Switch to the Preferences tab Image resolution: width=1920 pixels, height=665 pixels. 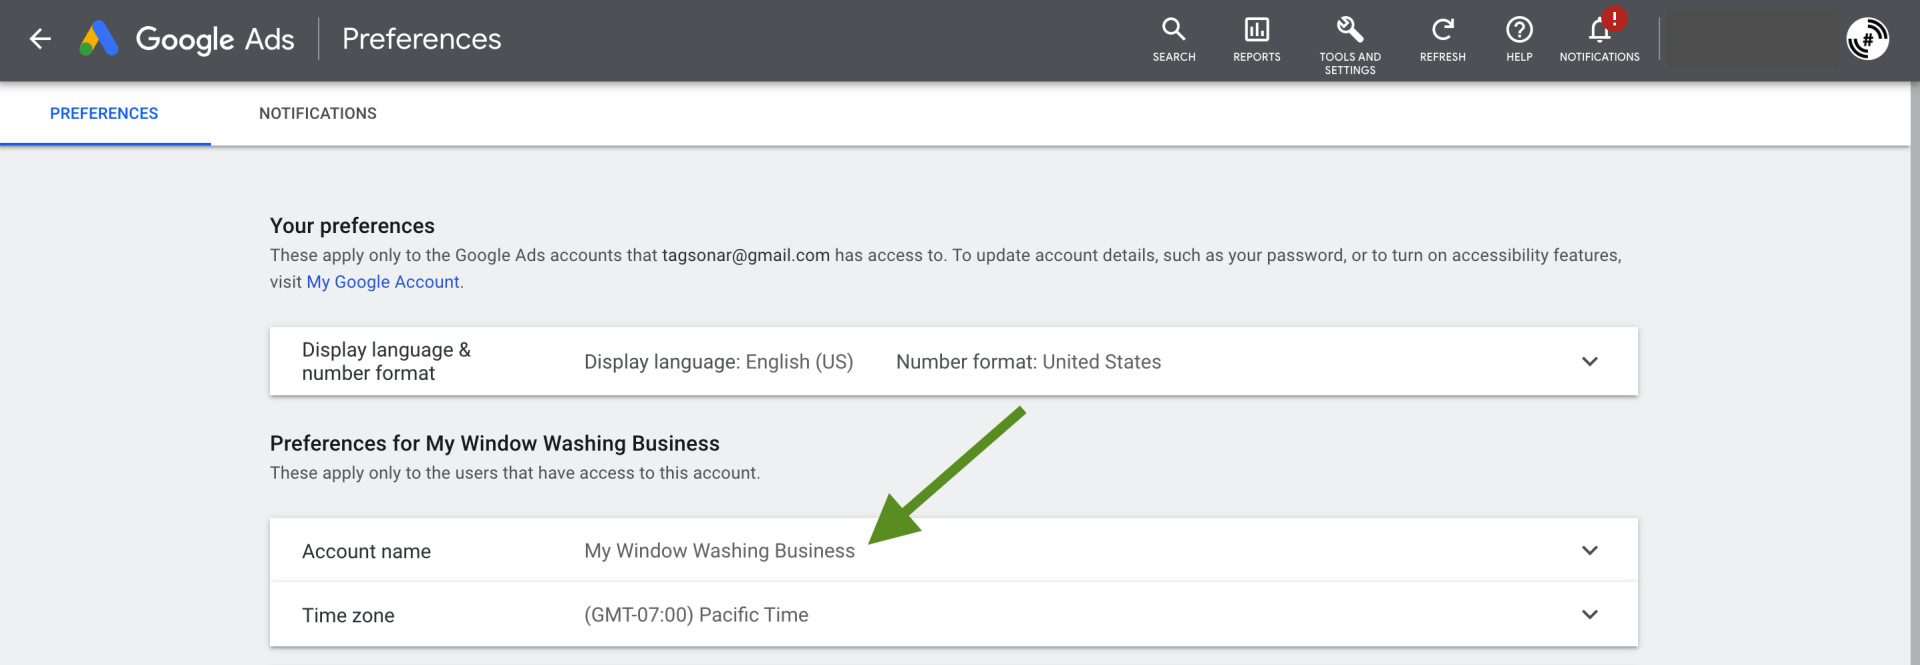(104, 114)
